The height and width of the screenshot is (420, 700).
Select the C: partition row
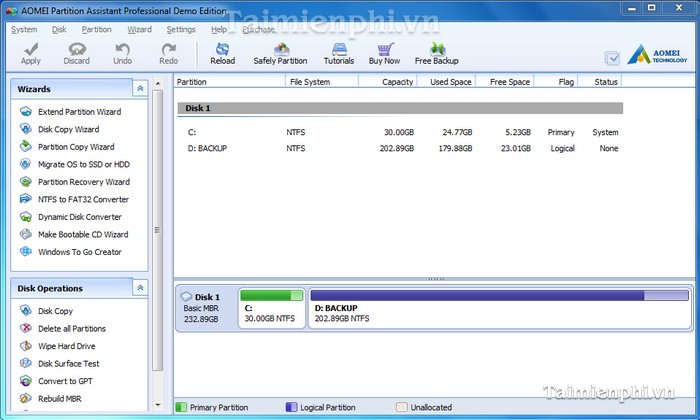400,132
